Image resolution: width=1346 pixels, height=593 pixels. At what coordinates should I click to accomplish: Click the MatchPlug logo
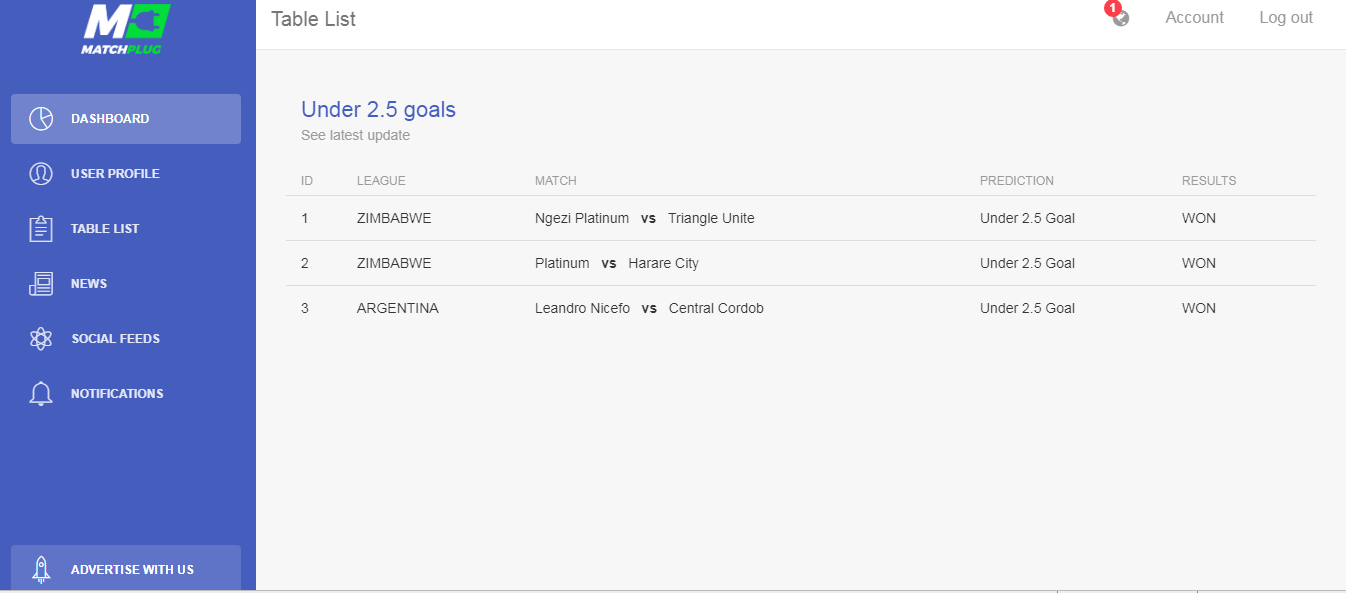tap(126, 29)
